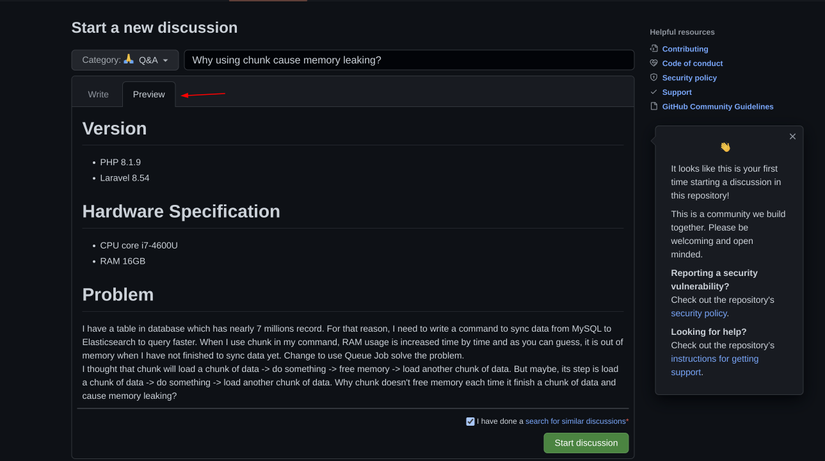This screenshot has width=825, height=461.
Task: Open the Code of conduct link
Action: click(x=692, y=63)
